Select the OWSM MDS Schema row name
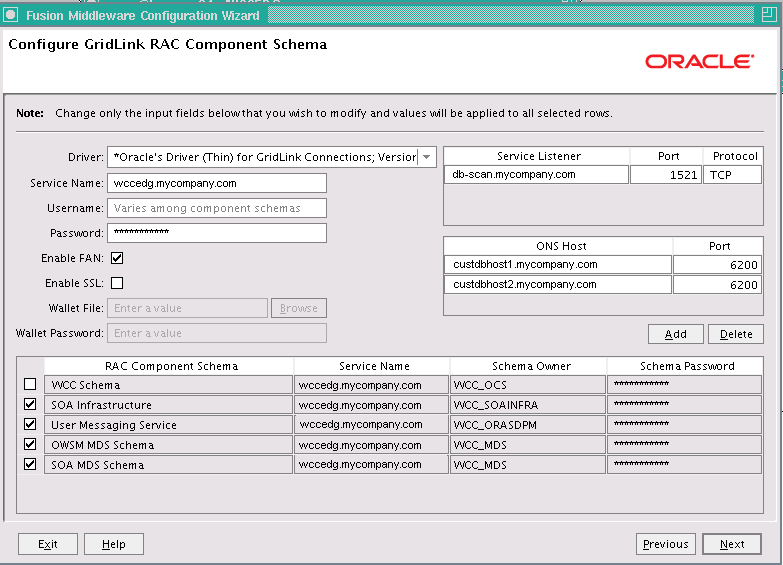 click(x=168, y=445)
